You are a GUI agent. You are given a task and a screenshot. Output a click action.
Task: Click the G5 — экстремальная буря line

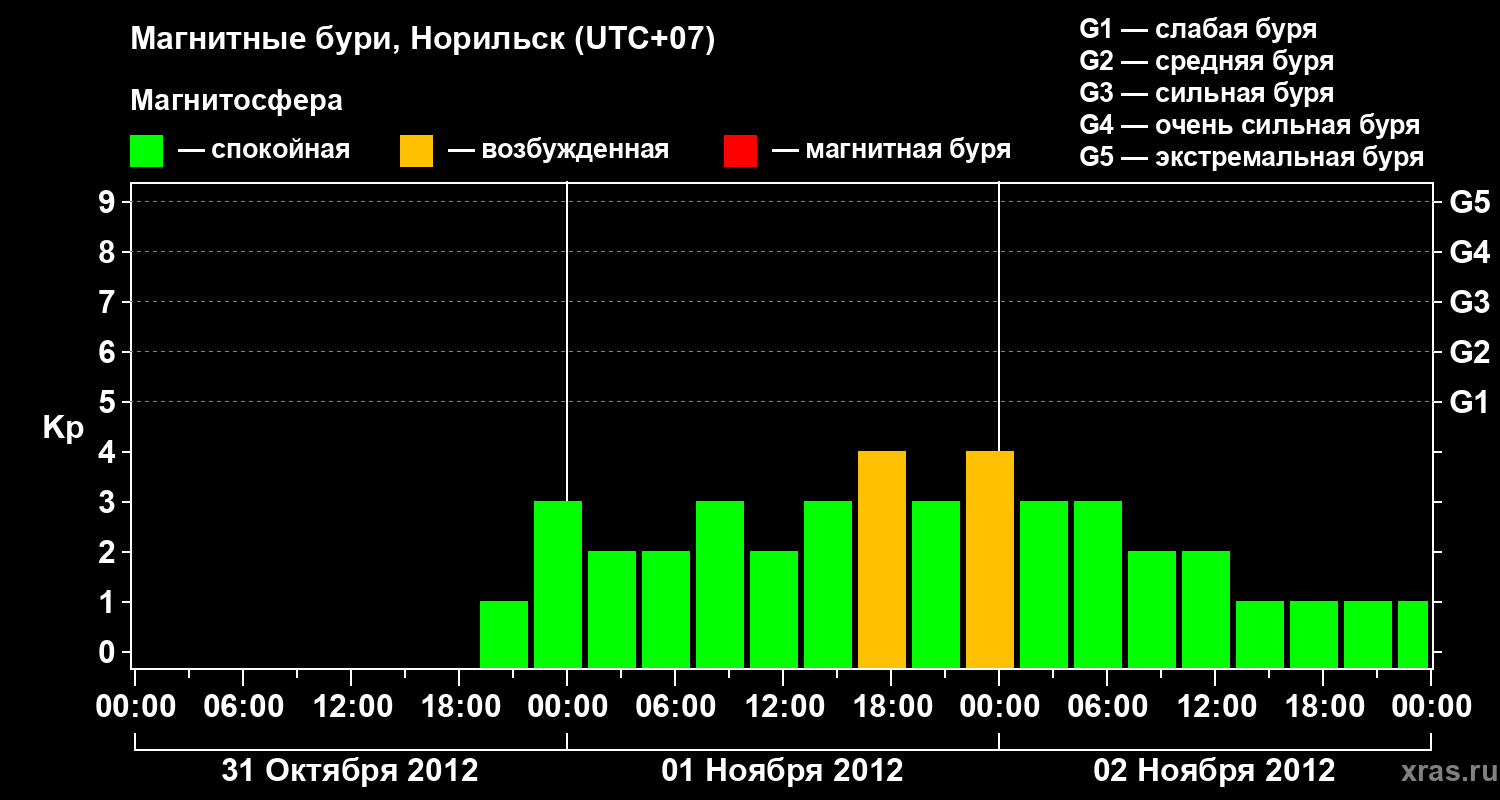point(1252,157)
